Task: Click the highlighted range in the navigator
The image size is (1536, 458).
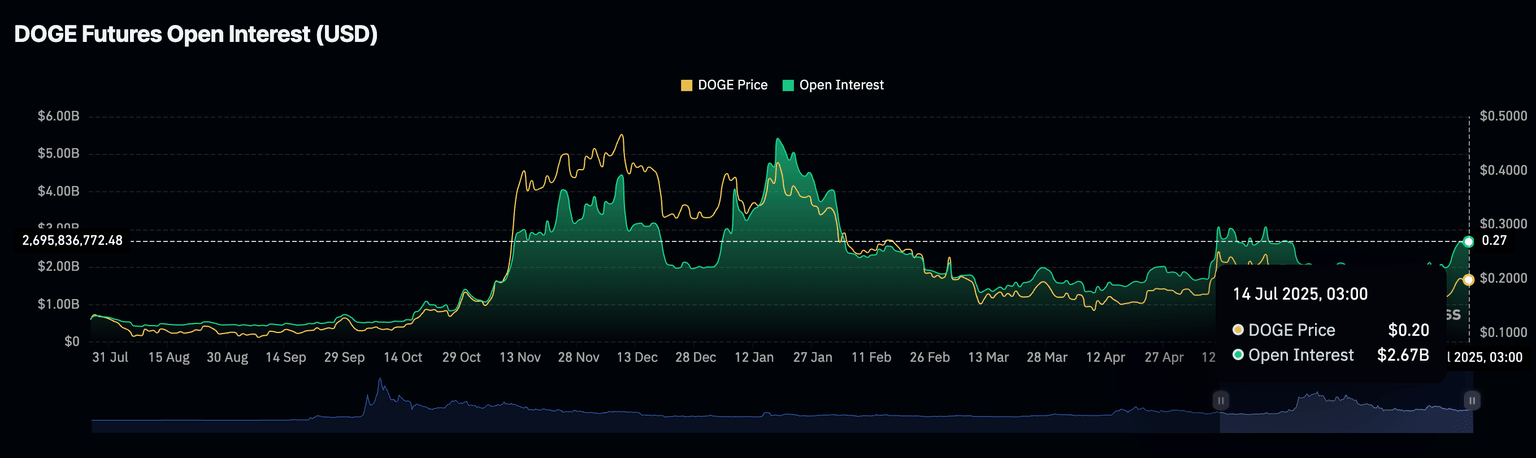Action: [x=1345, y=412]
